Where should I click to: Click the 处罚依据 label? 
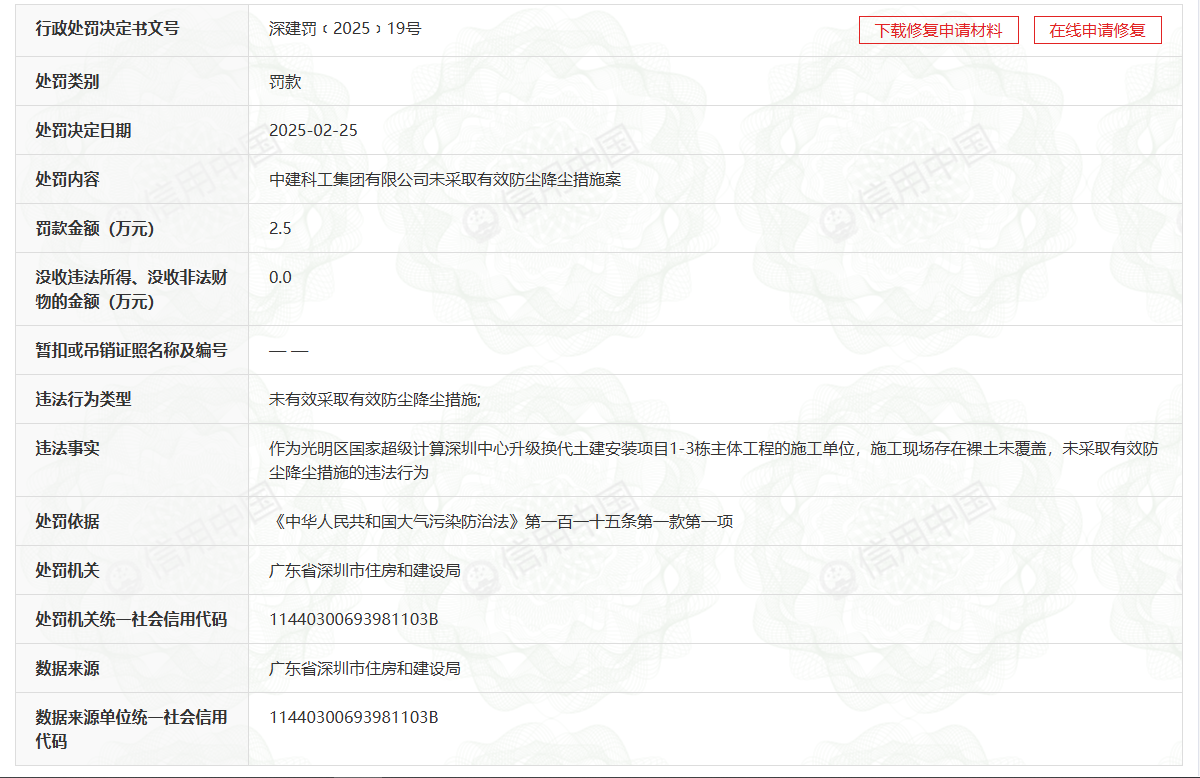(67, 521)
